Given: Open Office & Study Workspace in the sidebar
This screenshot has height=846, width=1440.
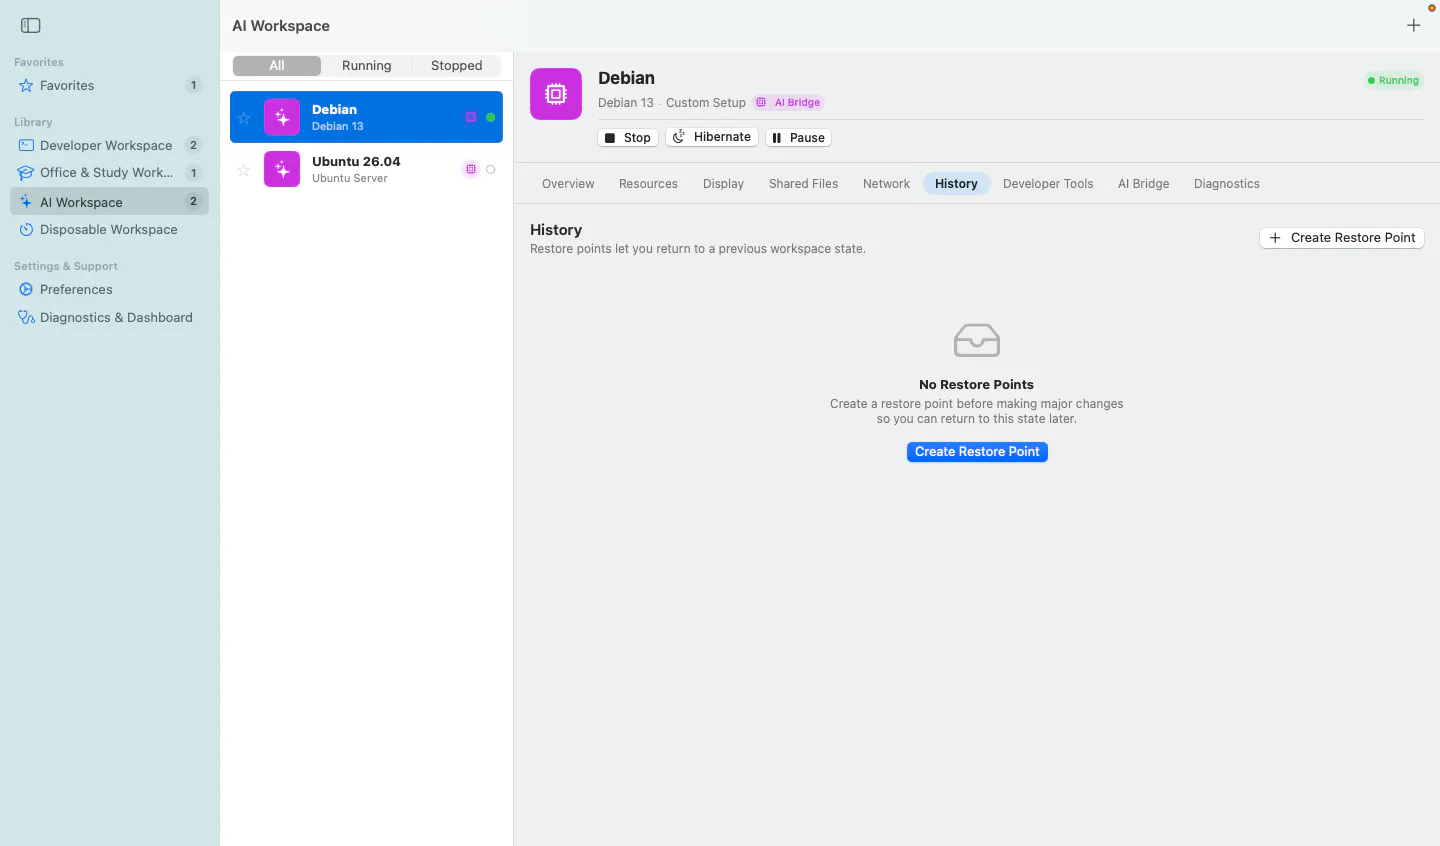Looking at the screenshot, I should click(110, 173).
